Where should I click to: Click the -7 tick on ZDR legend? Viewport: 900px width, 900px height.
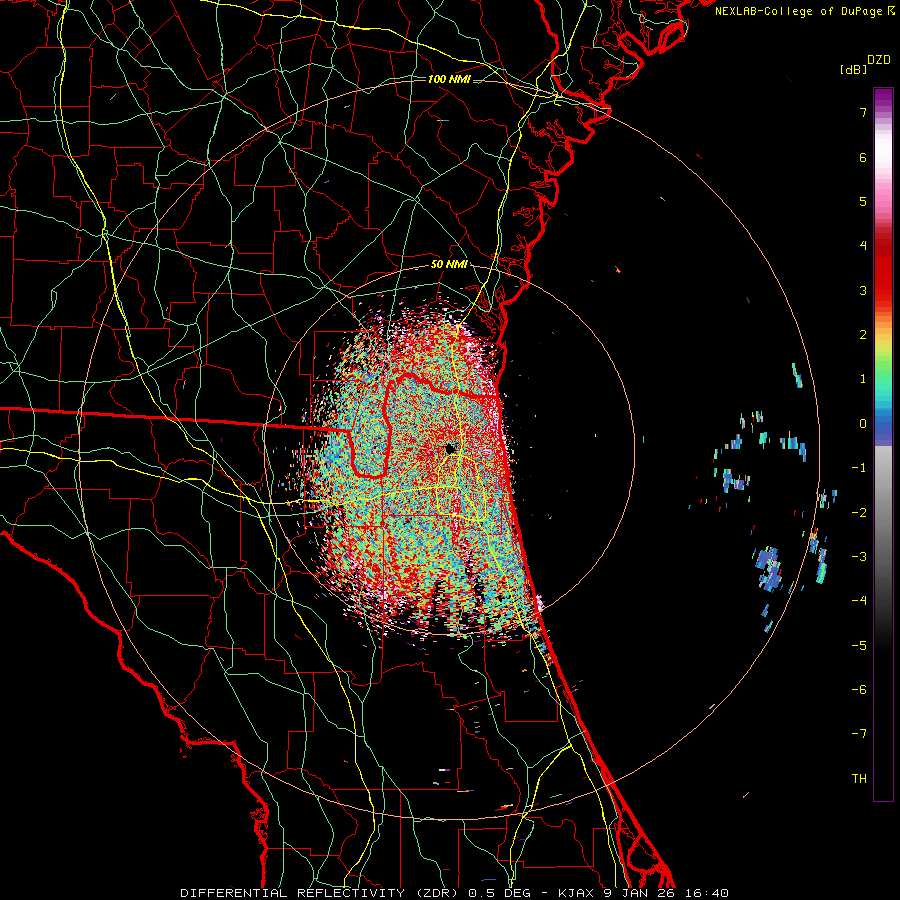[x=859, y=734]
